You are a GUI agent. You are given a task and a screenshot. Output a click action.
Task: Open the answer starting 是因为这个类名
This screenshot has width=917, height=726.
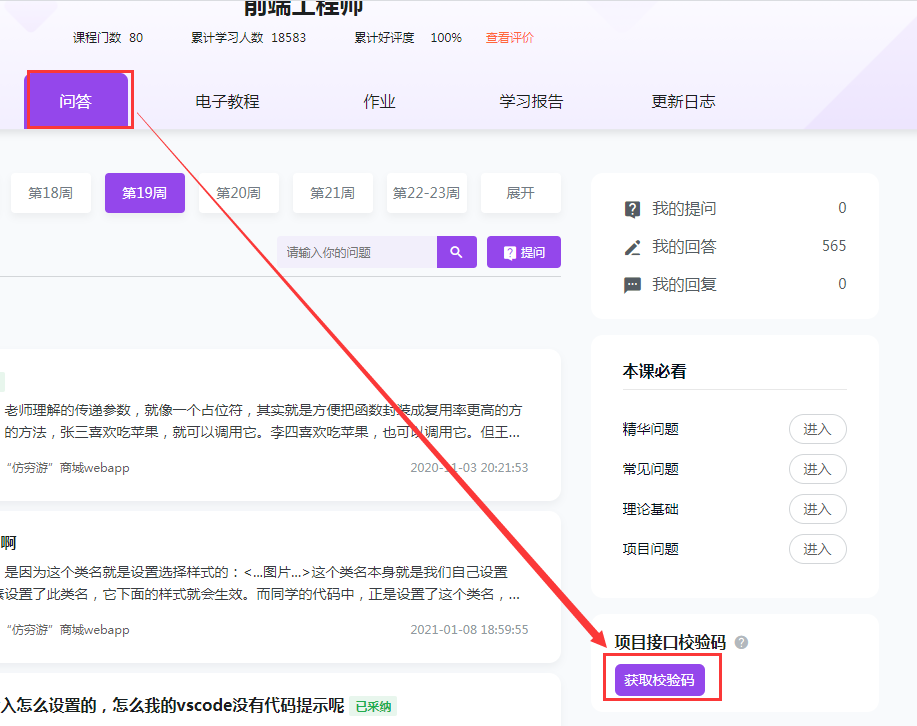(x=260, y=583)
